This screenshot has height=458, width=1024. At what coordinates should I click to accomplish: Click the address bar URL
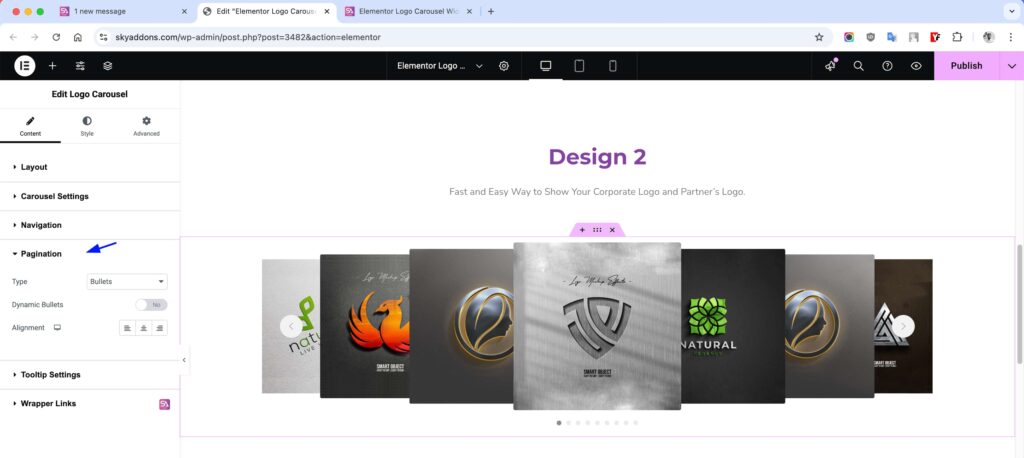click(x=248, y=37)
